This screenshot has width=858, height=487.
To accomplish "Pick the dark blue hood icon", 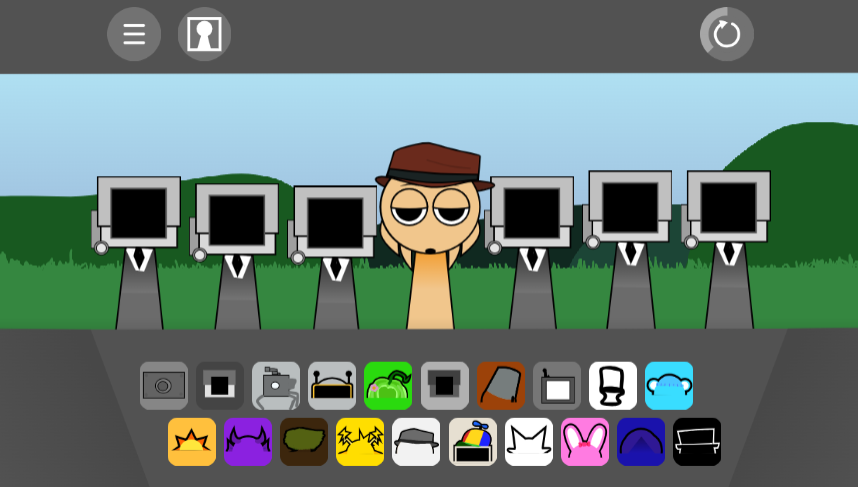I will coord(641,442).
